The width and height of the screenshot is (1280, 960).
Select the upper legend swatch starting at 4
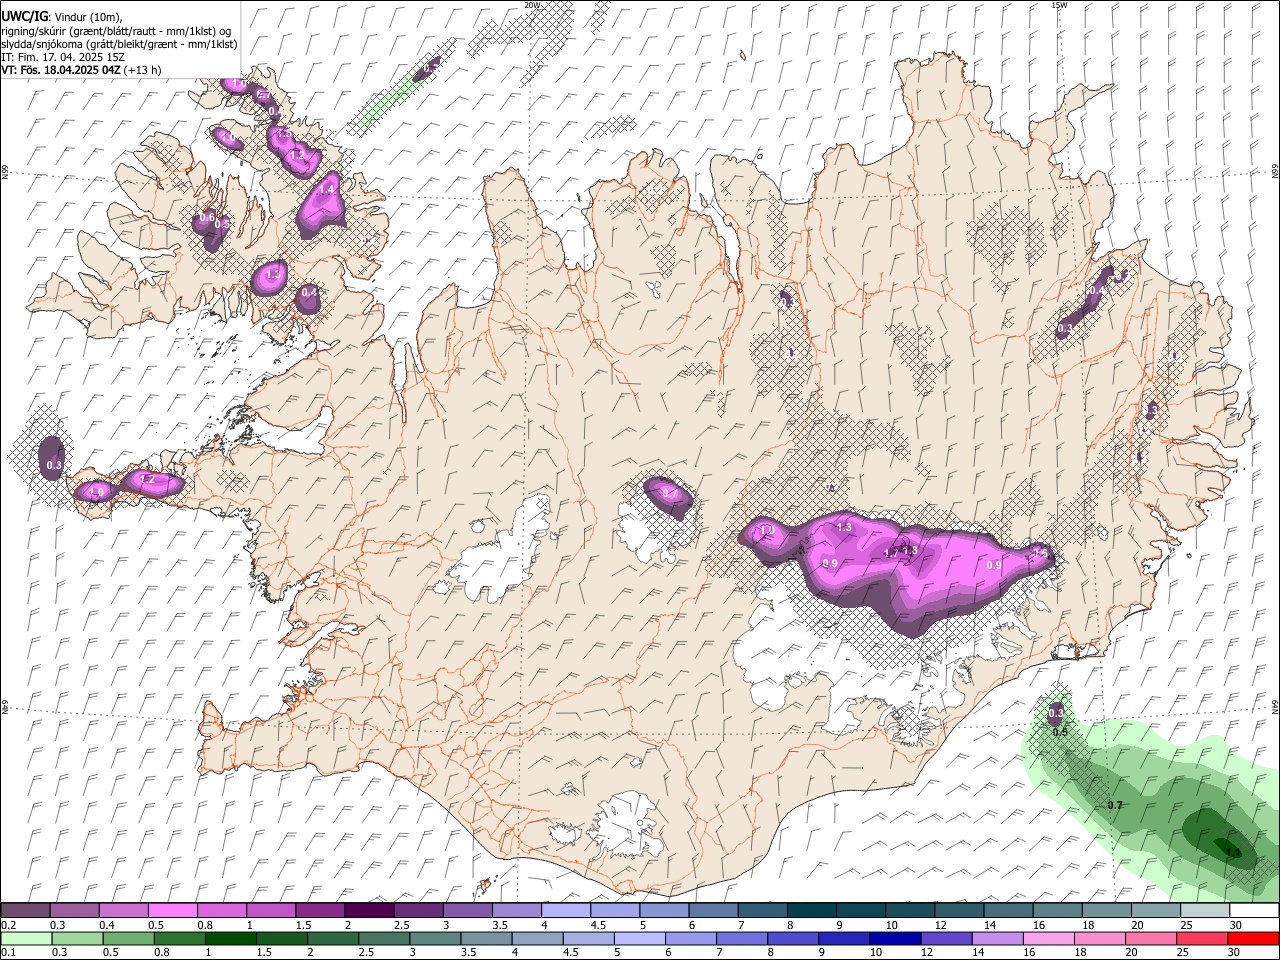(x=565, y=911)
